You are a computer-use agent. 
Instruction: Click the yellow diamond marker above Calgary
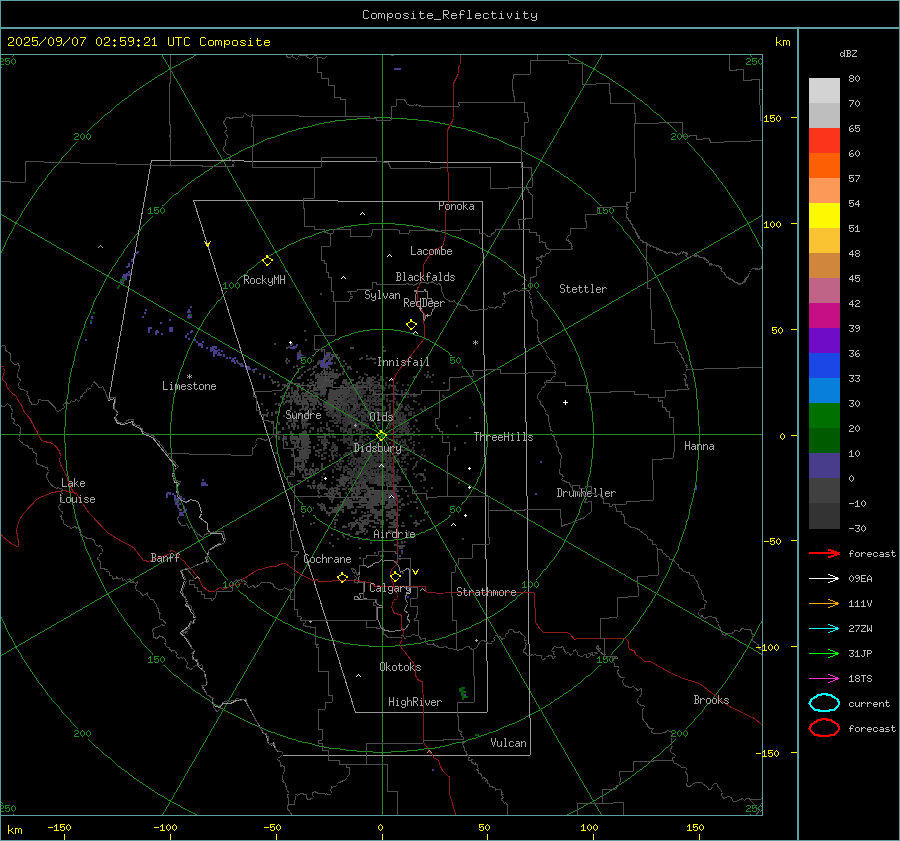tap(395, 576)
